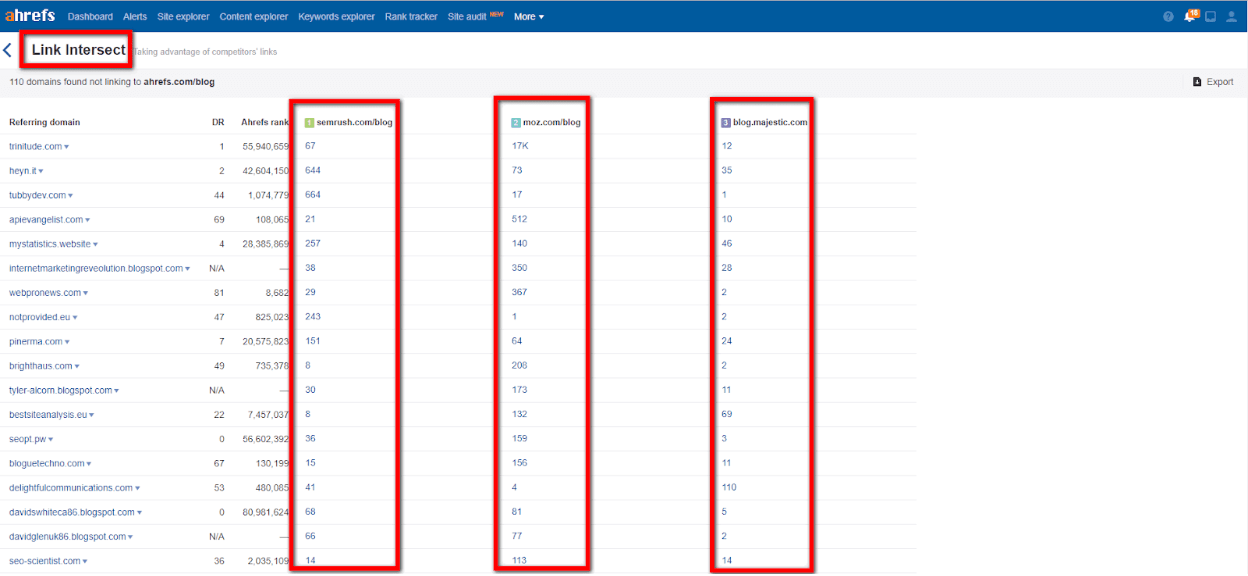Open Keywords explorer

click(336, 17)
